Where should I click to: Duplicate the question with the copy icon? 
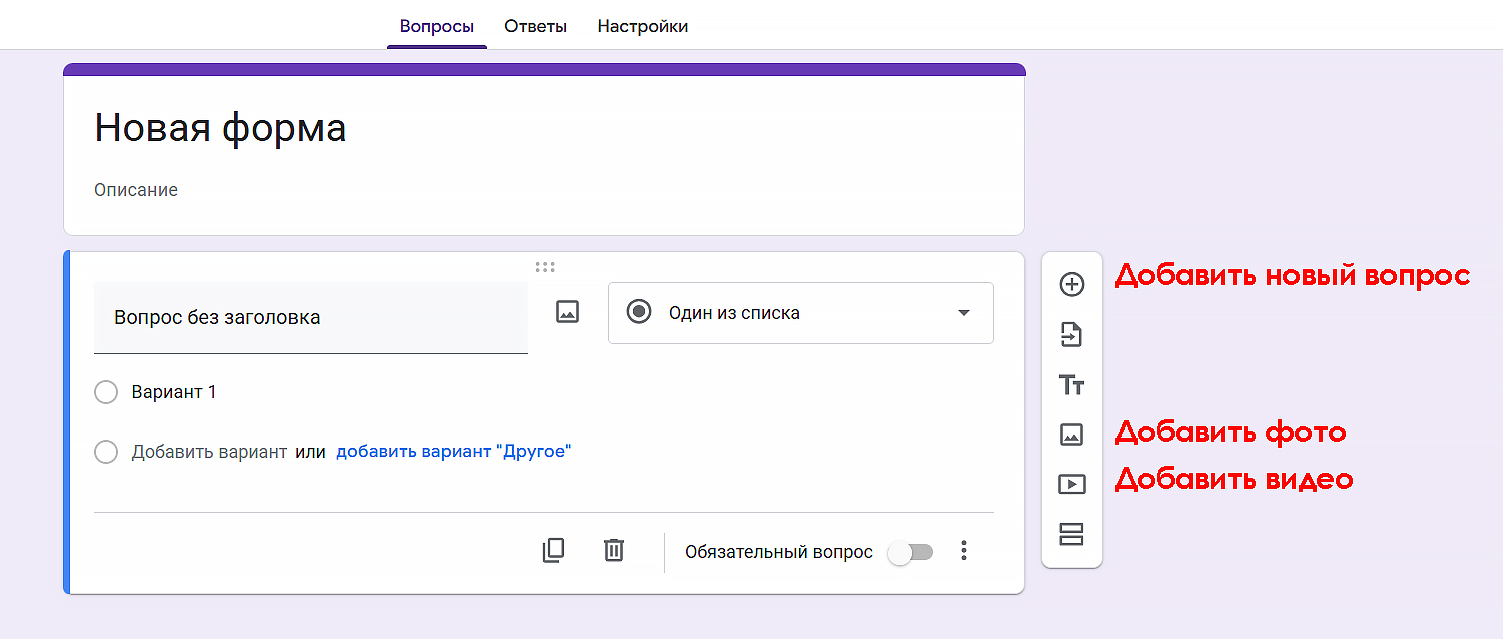[x=553, y=550]
